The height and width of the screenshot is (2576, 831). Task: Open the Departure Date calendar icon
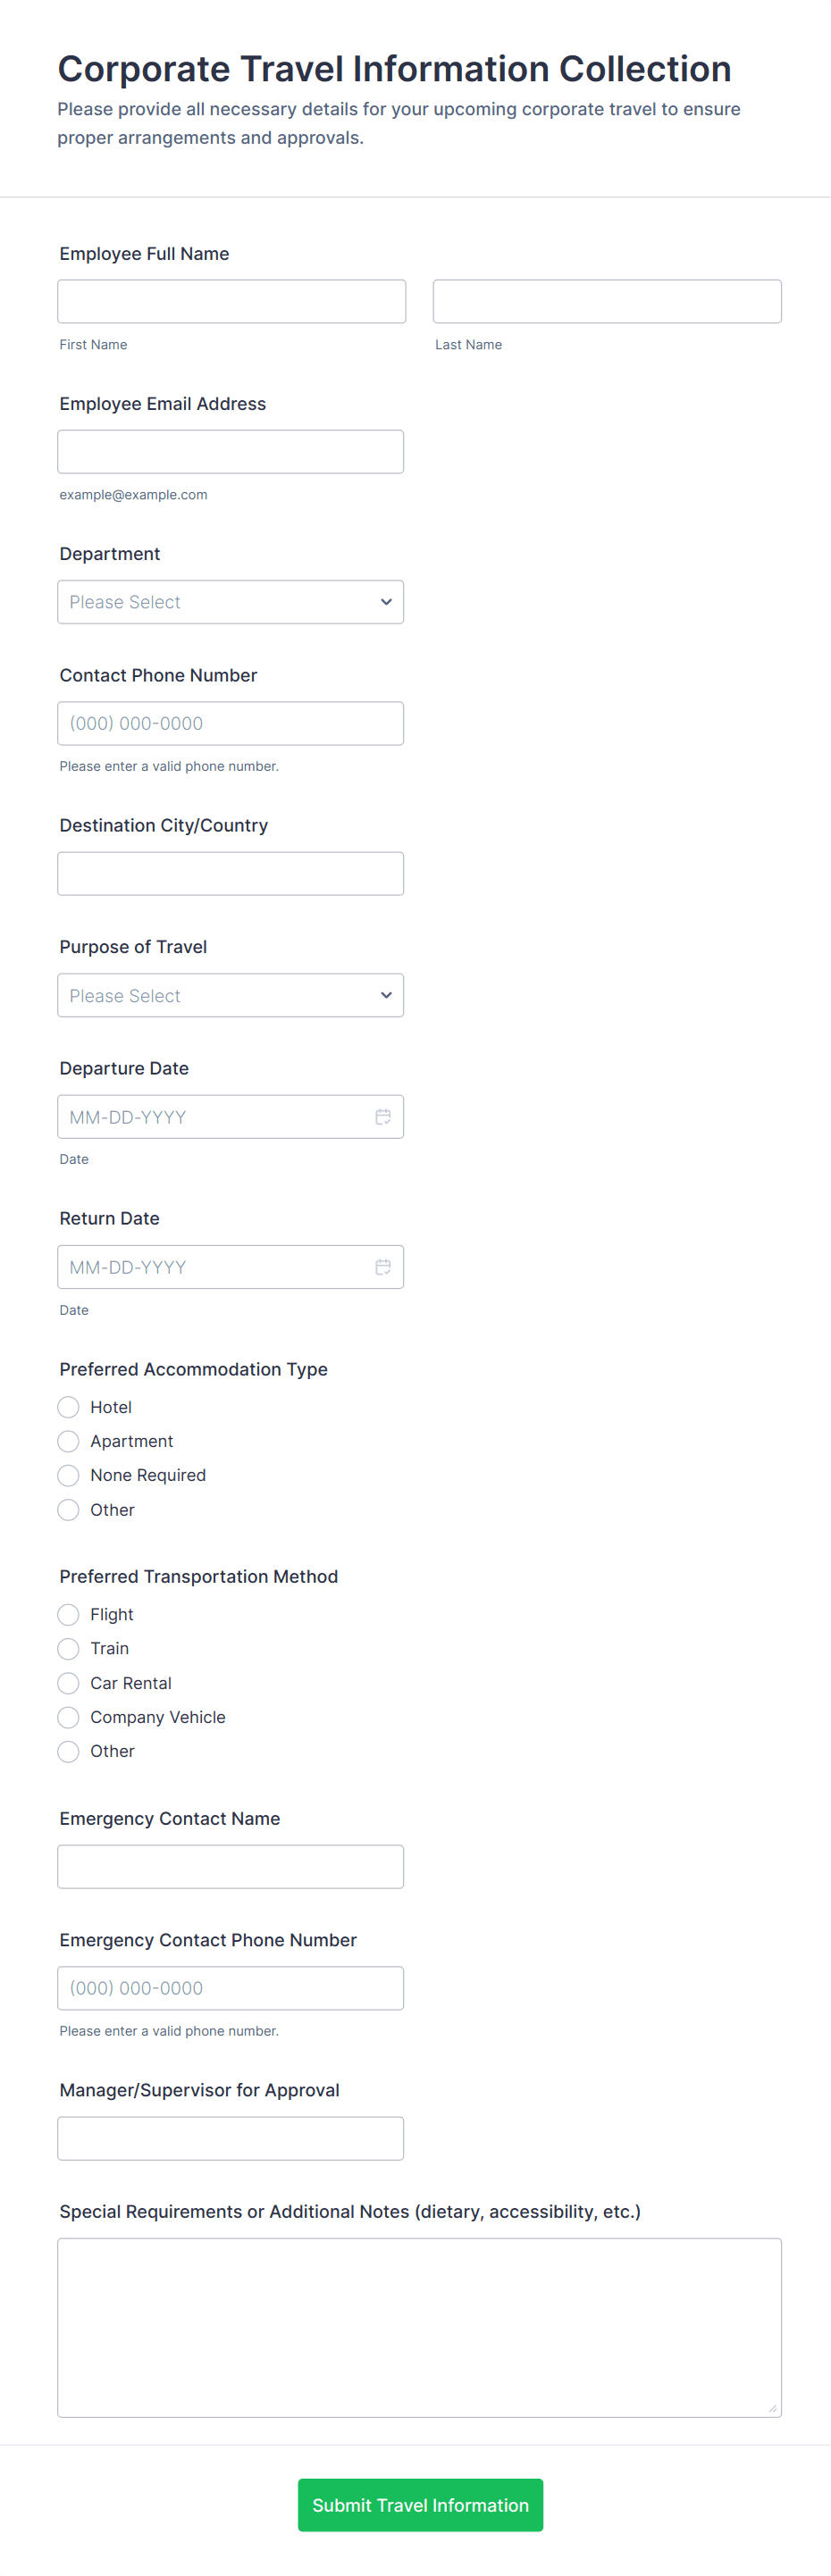[x=383, y=1117]
